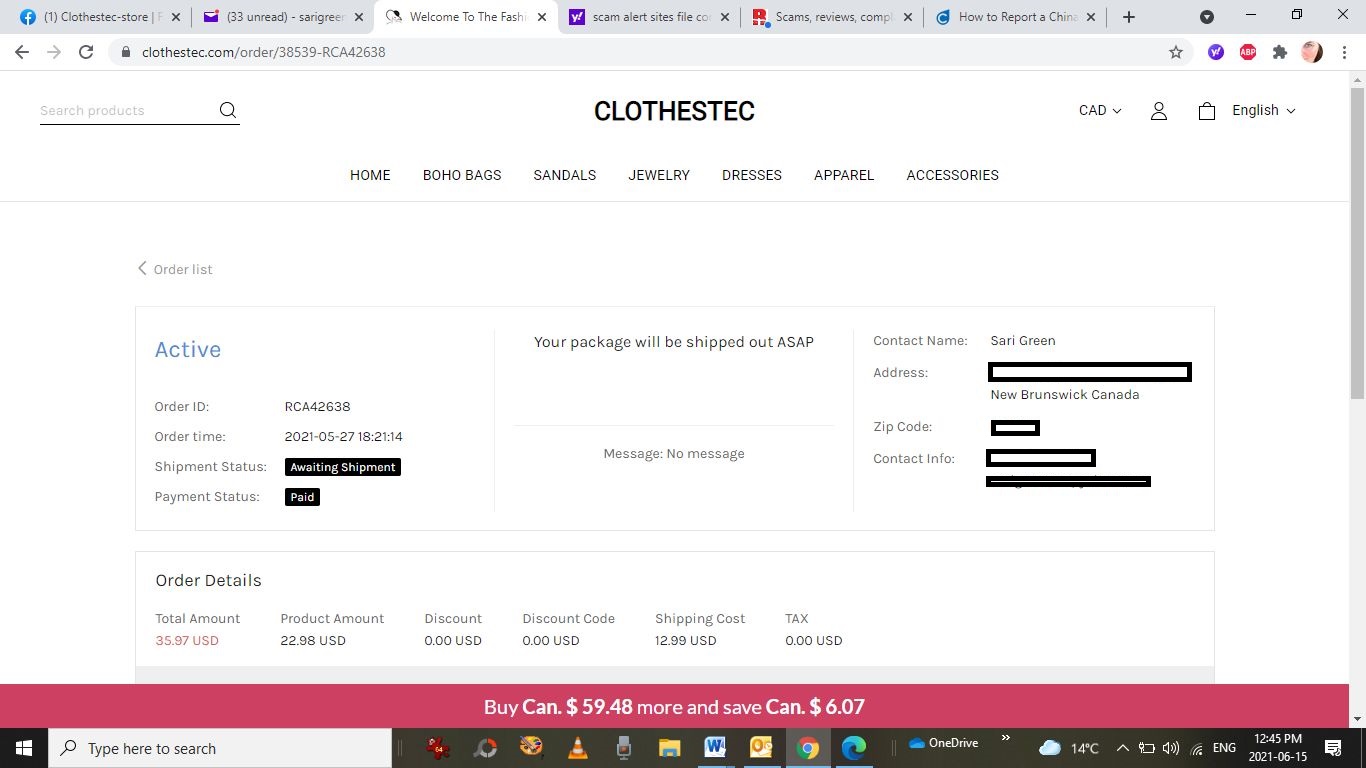Open the Windows Start menu
This screenshot has width=1366, height=768.
tap(24, 748)
